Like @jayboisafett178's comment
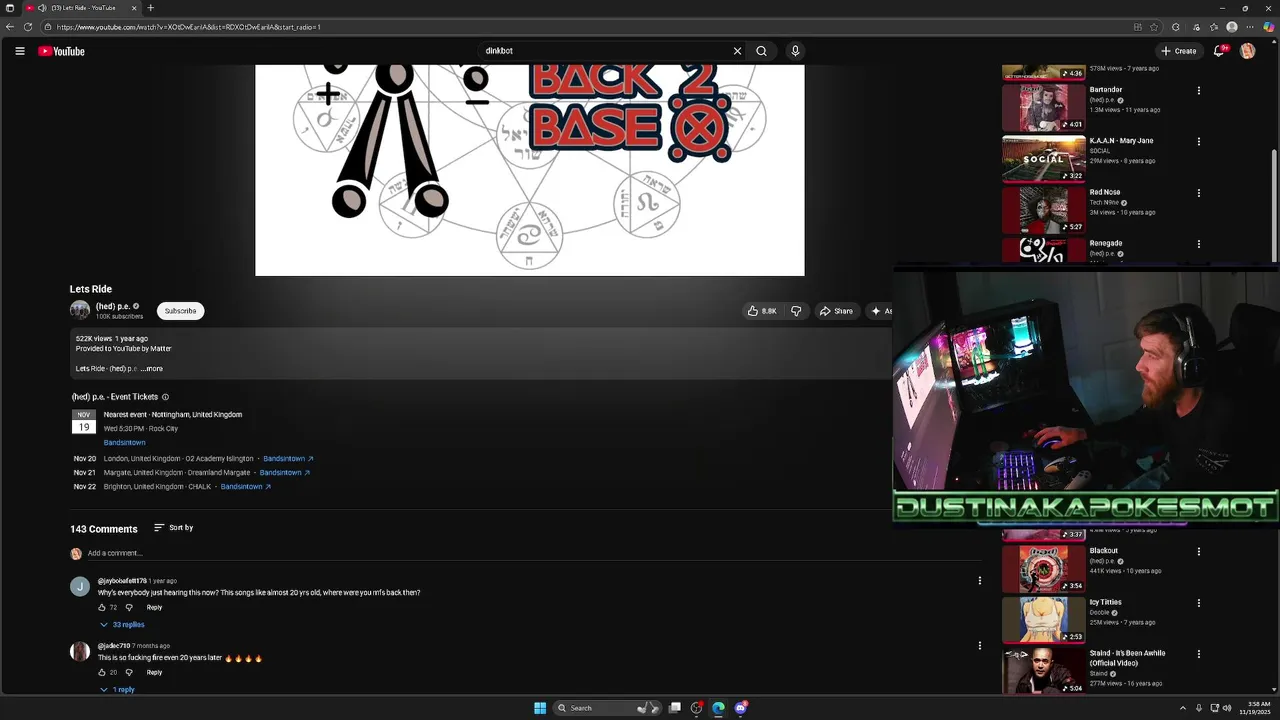1280x720 pixels. point(102,607)
